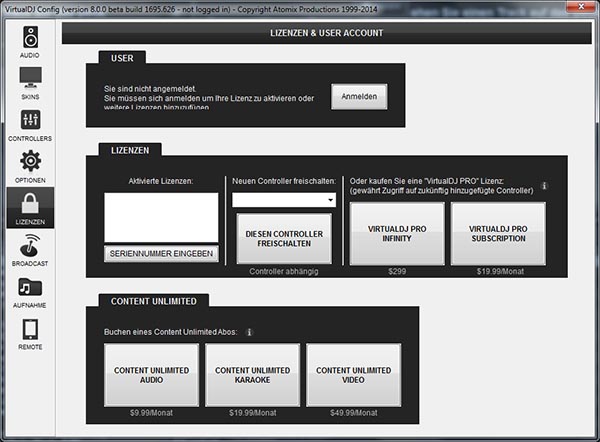Open the Skins monitor icon
Screen dimensions: 600x442
pyautogui.click(x=30, y=77)
